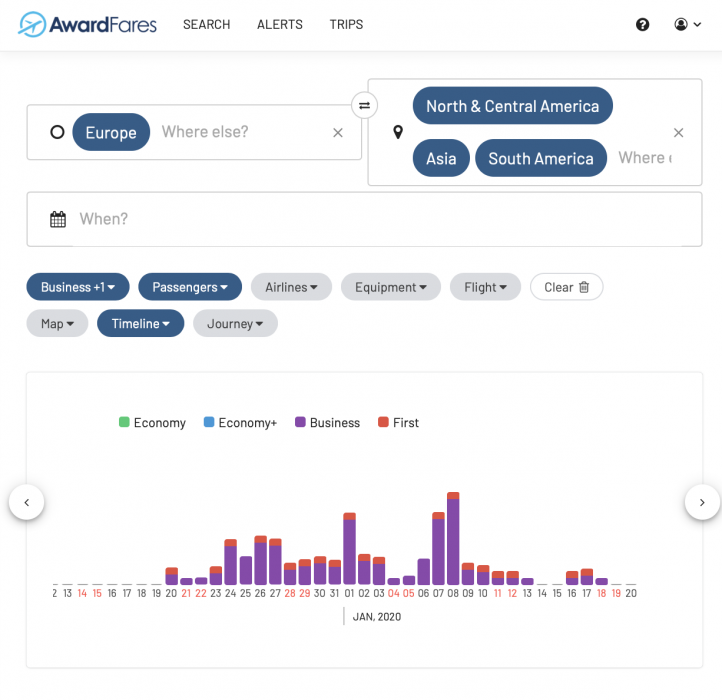Expand the Business +1 cabin dropdown
Viewport: 722px width, 700px height.
(78, 287)
